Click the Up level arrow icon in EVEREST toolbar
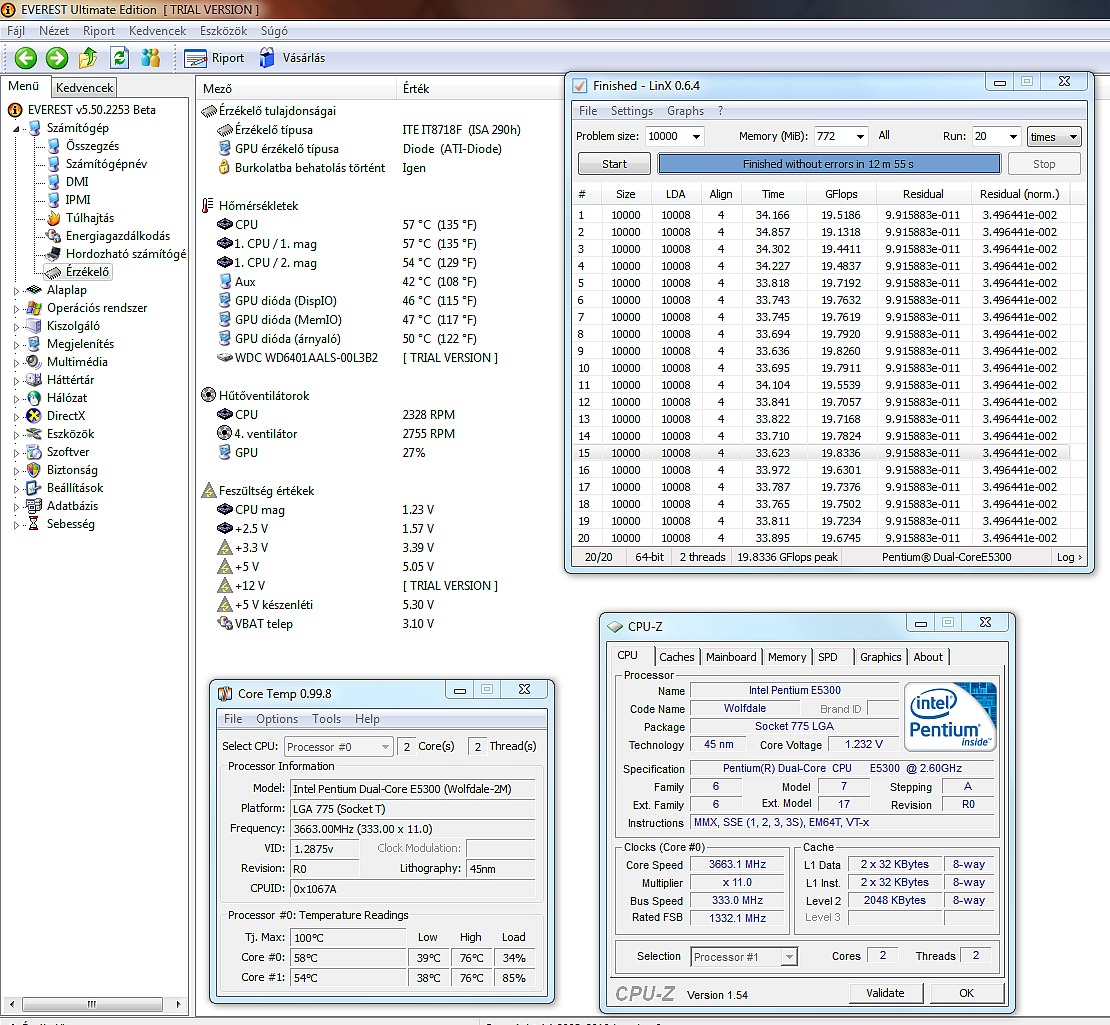Image resolution: width=1110 pixels, height=1025 pixels. (88, 58)
